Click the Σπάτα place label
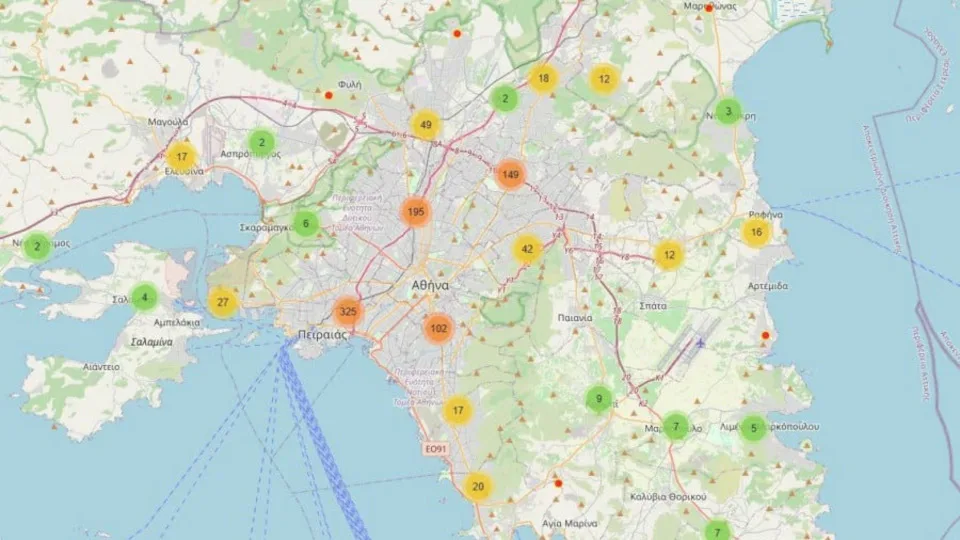The height and width of the screenshot is (540, 960). tap(653, 306)
